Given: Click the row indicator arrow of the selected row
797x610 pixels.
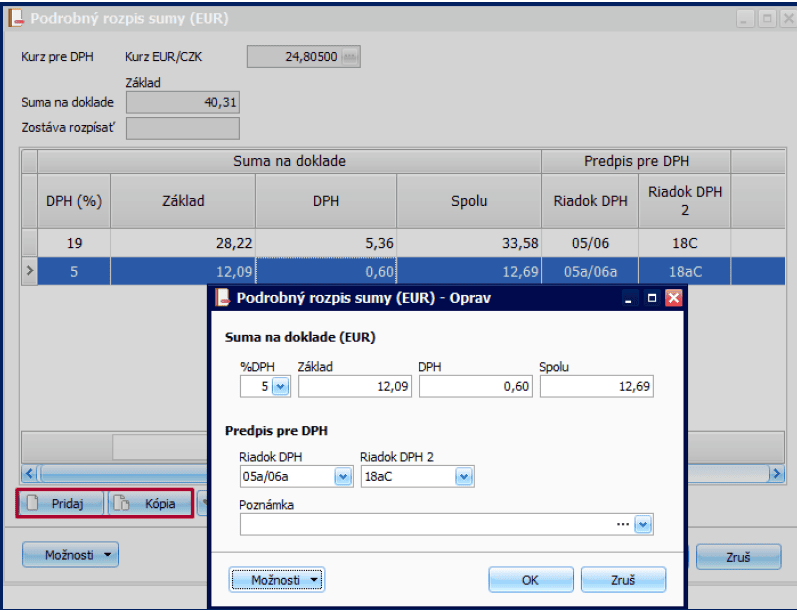Looking at the screenshot, I should tap(29, 271).
